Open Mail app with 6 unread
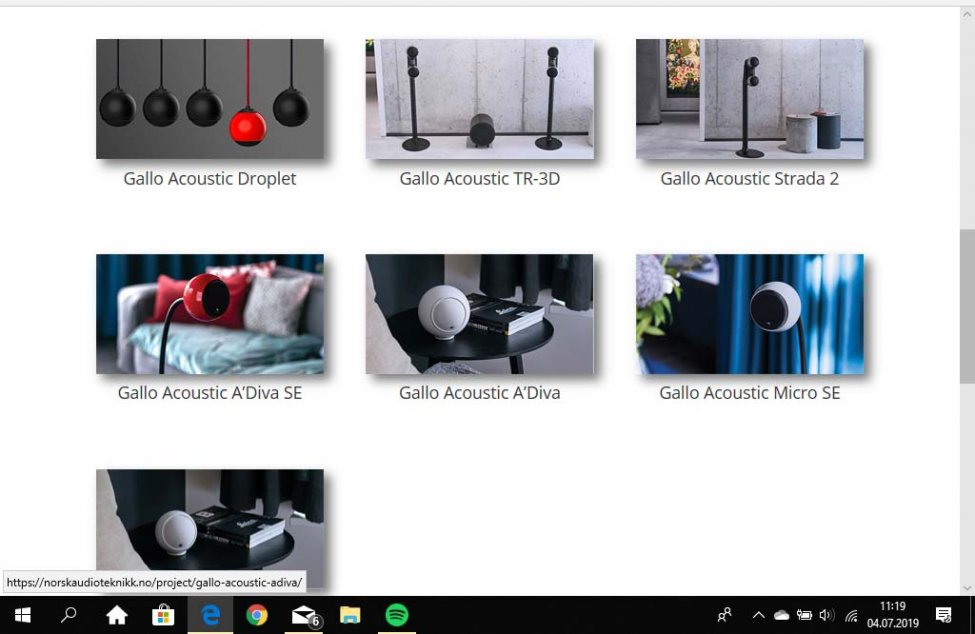The image size is (975, 634). click(305, 616)
